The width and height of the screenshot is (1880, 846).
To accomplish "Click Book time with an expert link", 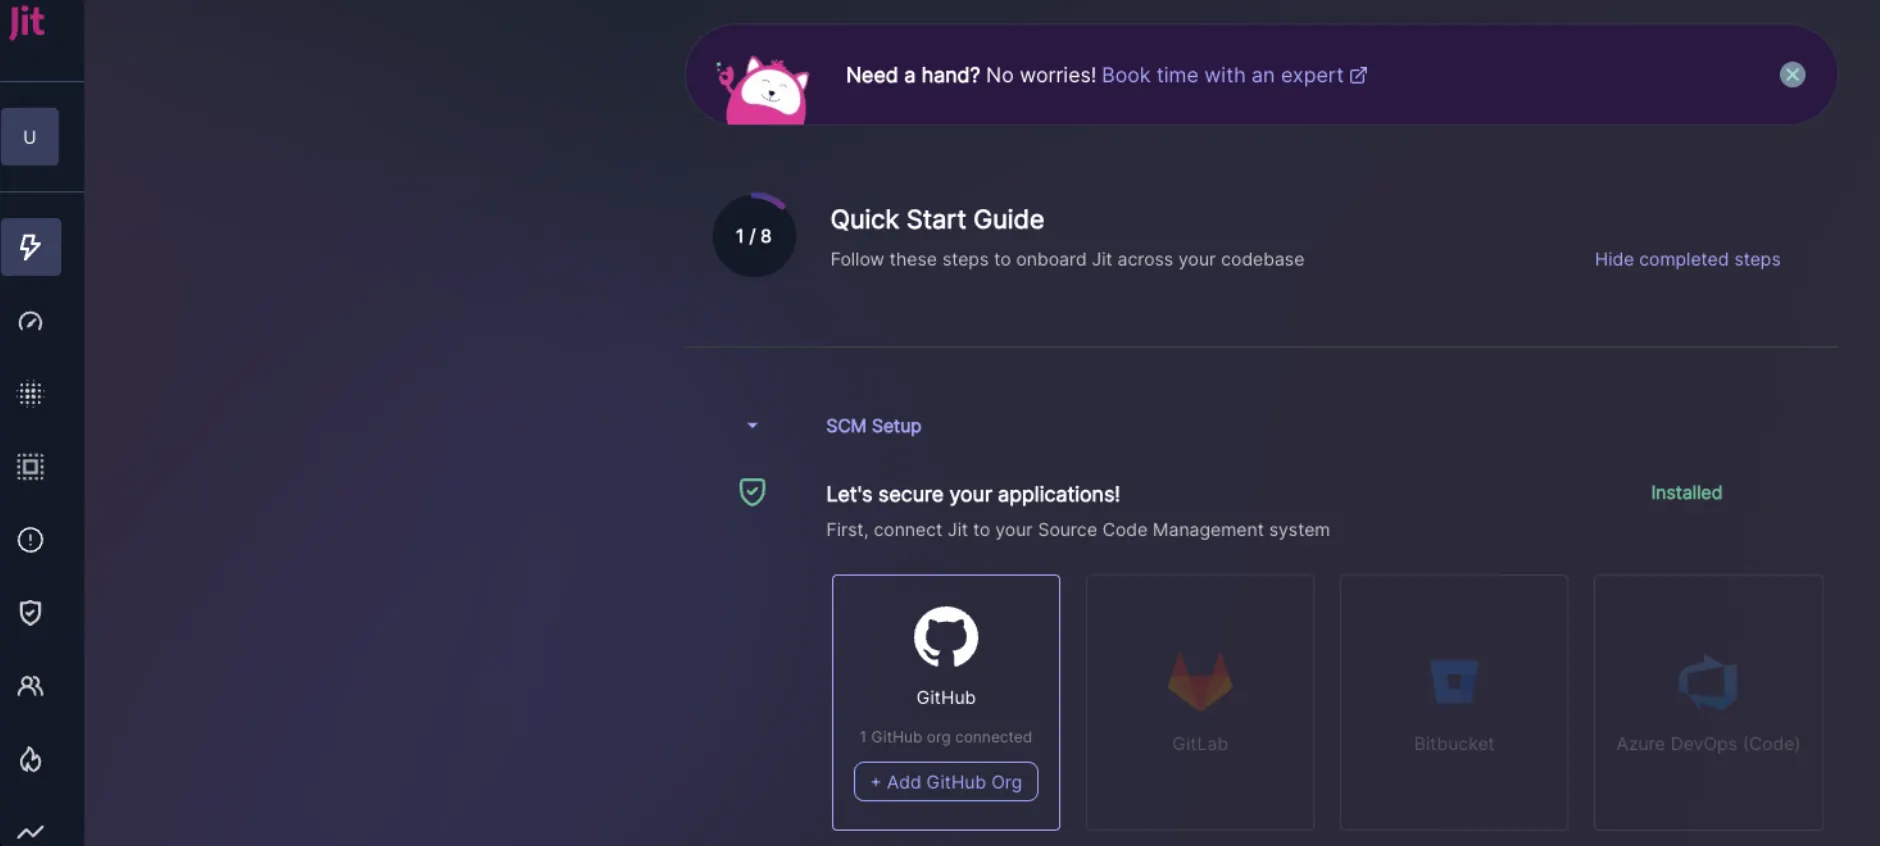I will 1234,75.
